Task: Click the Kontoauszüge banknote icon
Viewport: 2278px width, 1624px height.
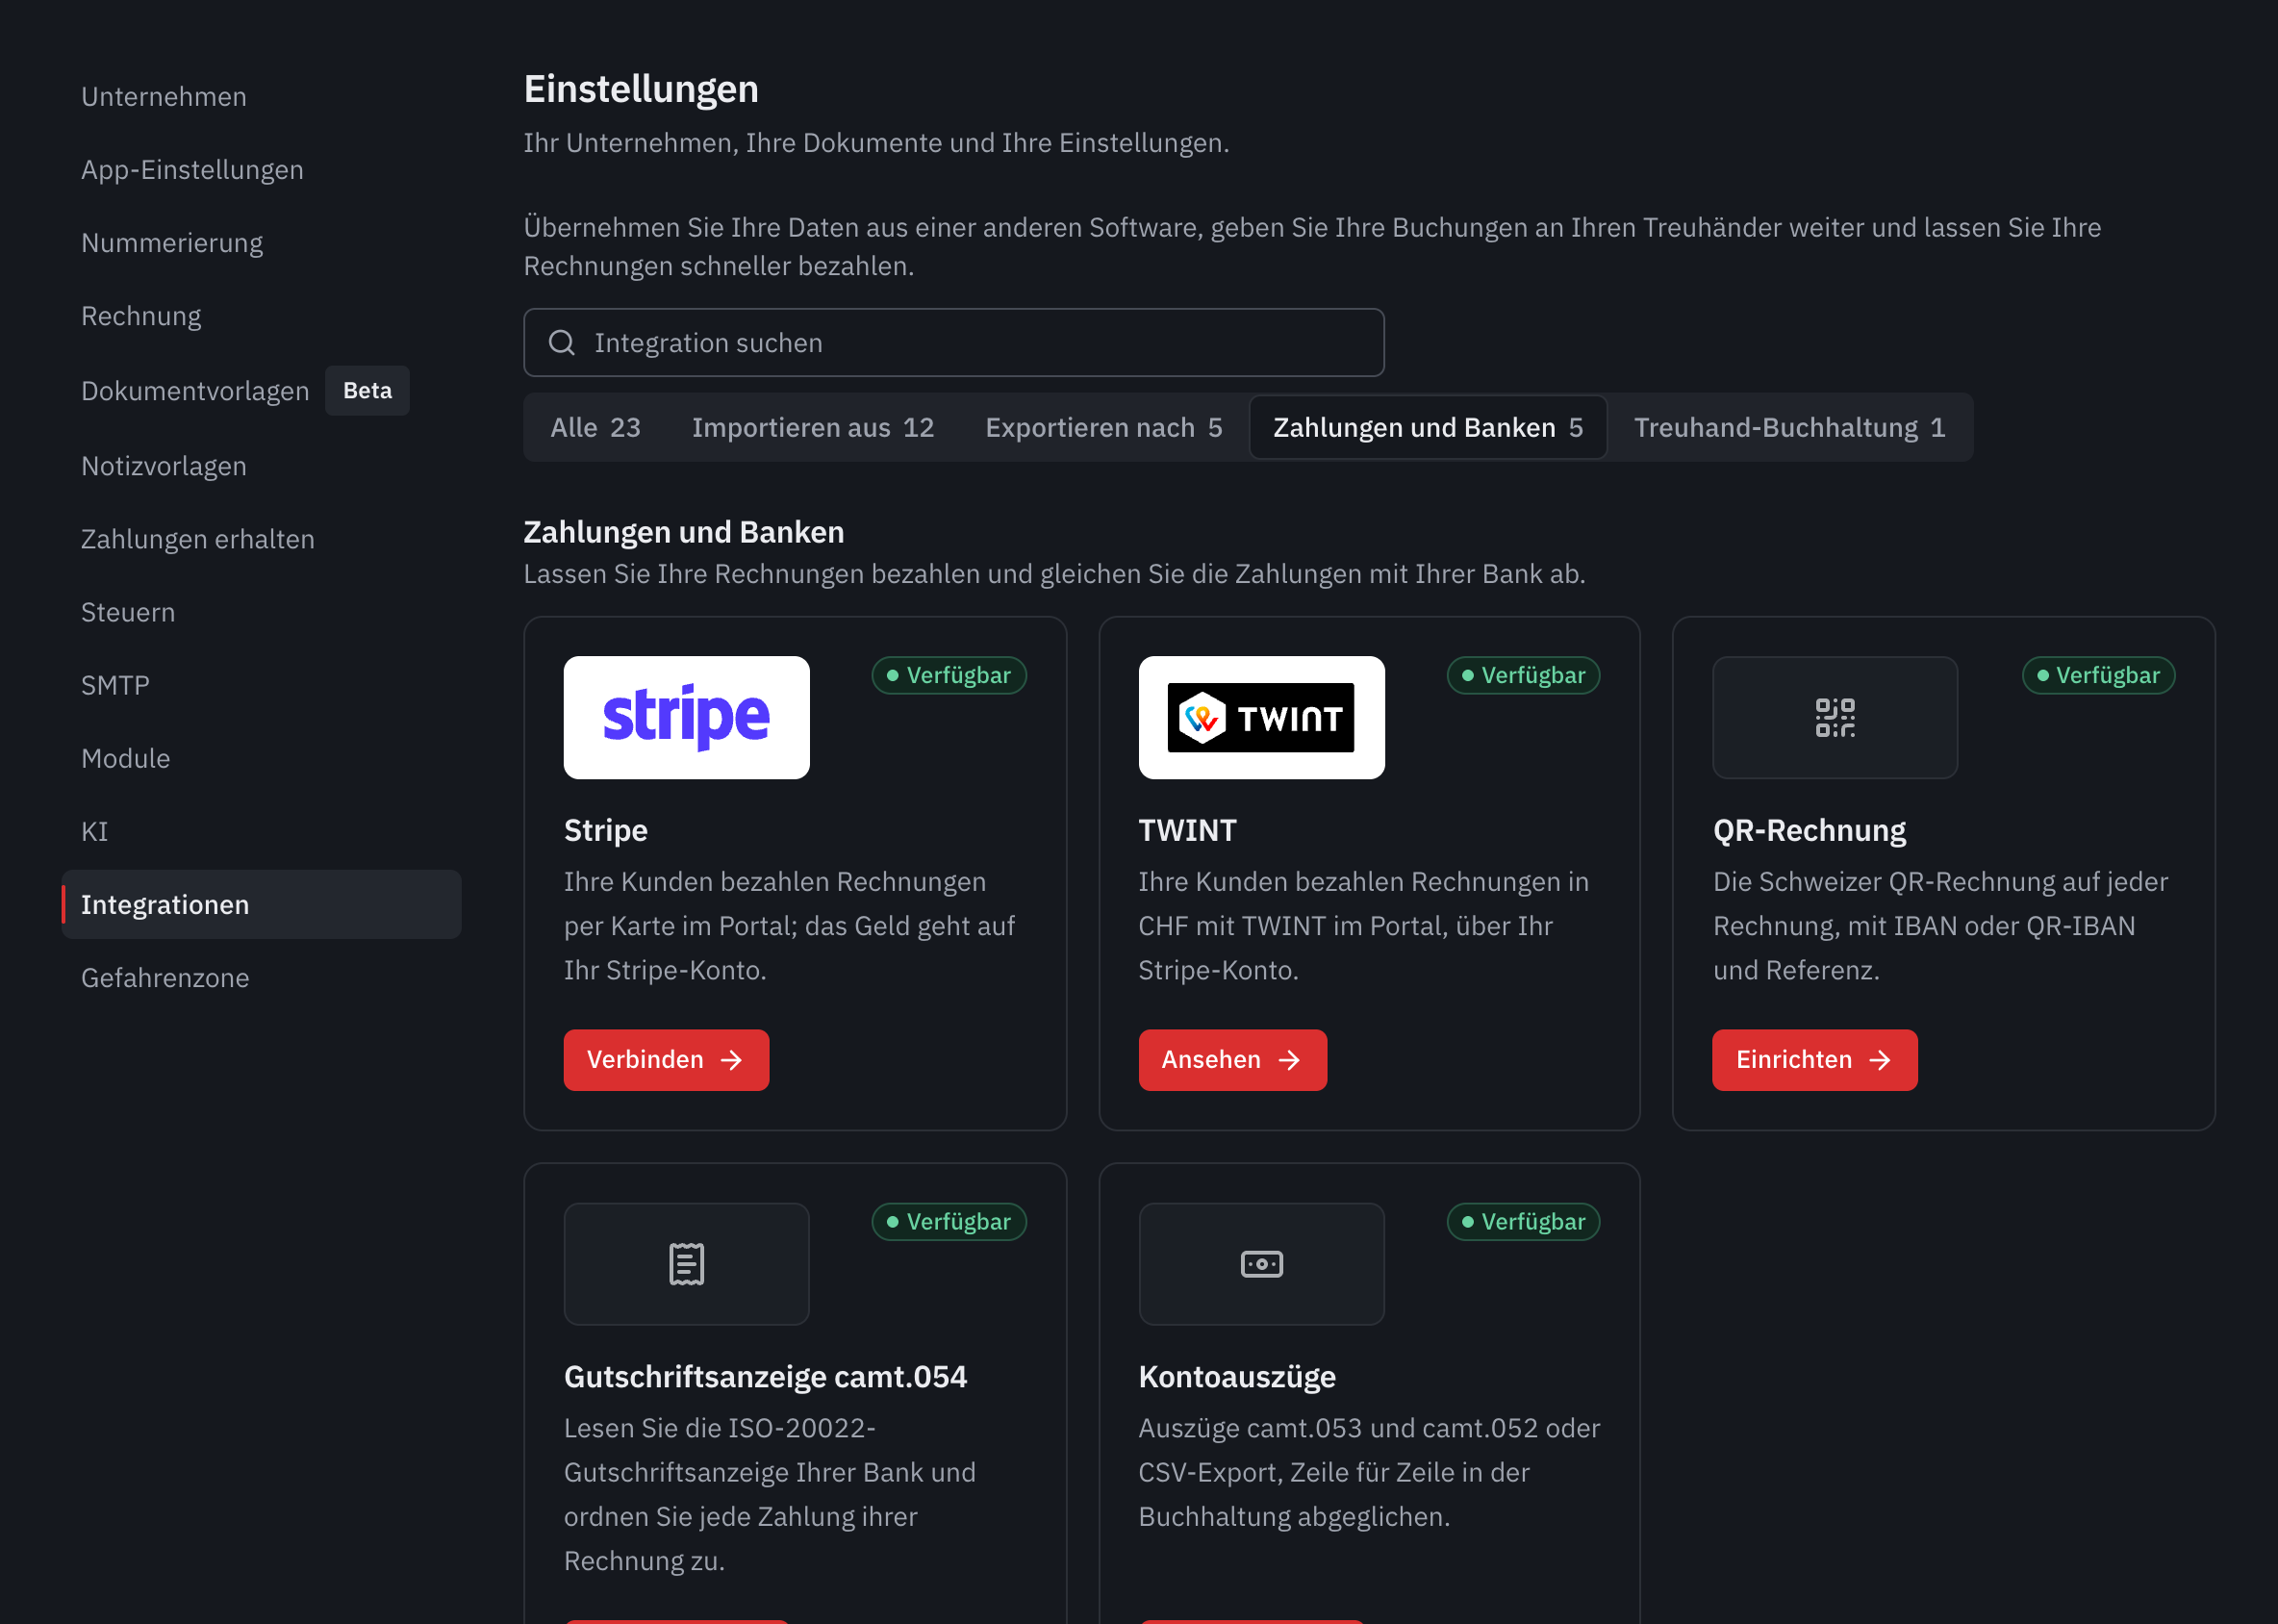Action: pos(1261,1263)
